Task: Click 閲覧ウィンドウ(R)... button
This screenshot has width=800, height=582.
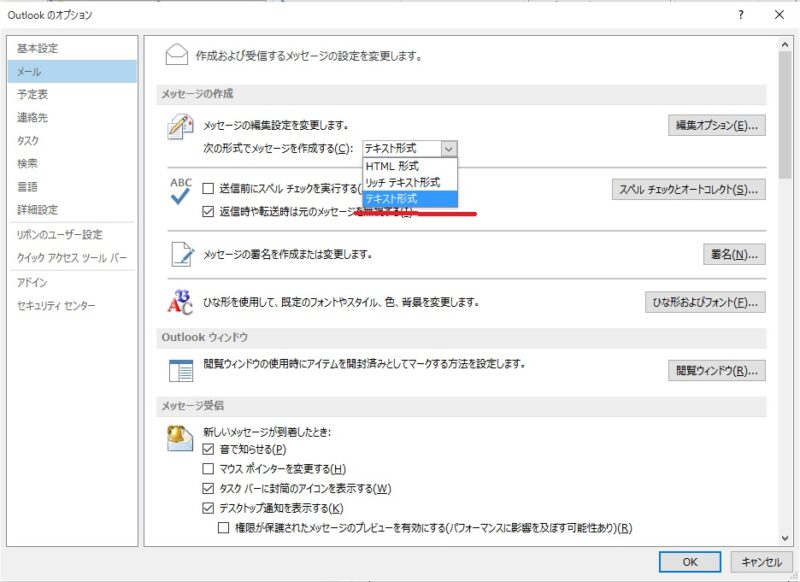Action: [717, 371]
